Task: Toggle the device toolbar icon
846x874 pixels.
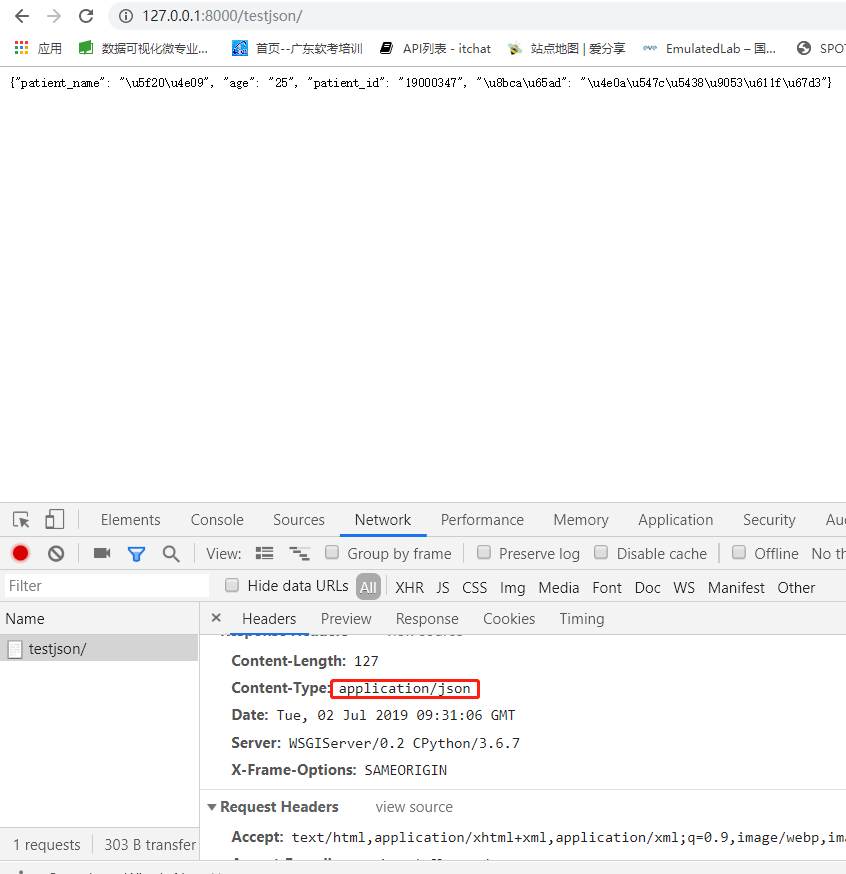Action: tap(54, 519)
